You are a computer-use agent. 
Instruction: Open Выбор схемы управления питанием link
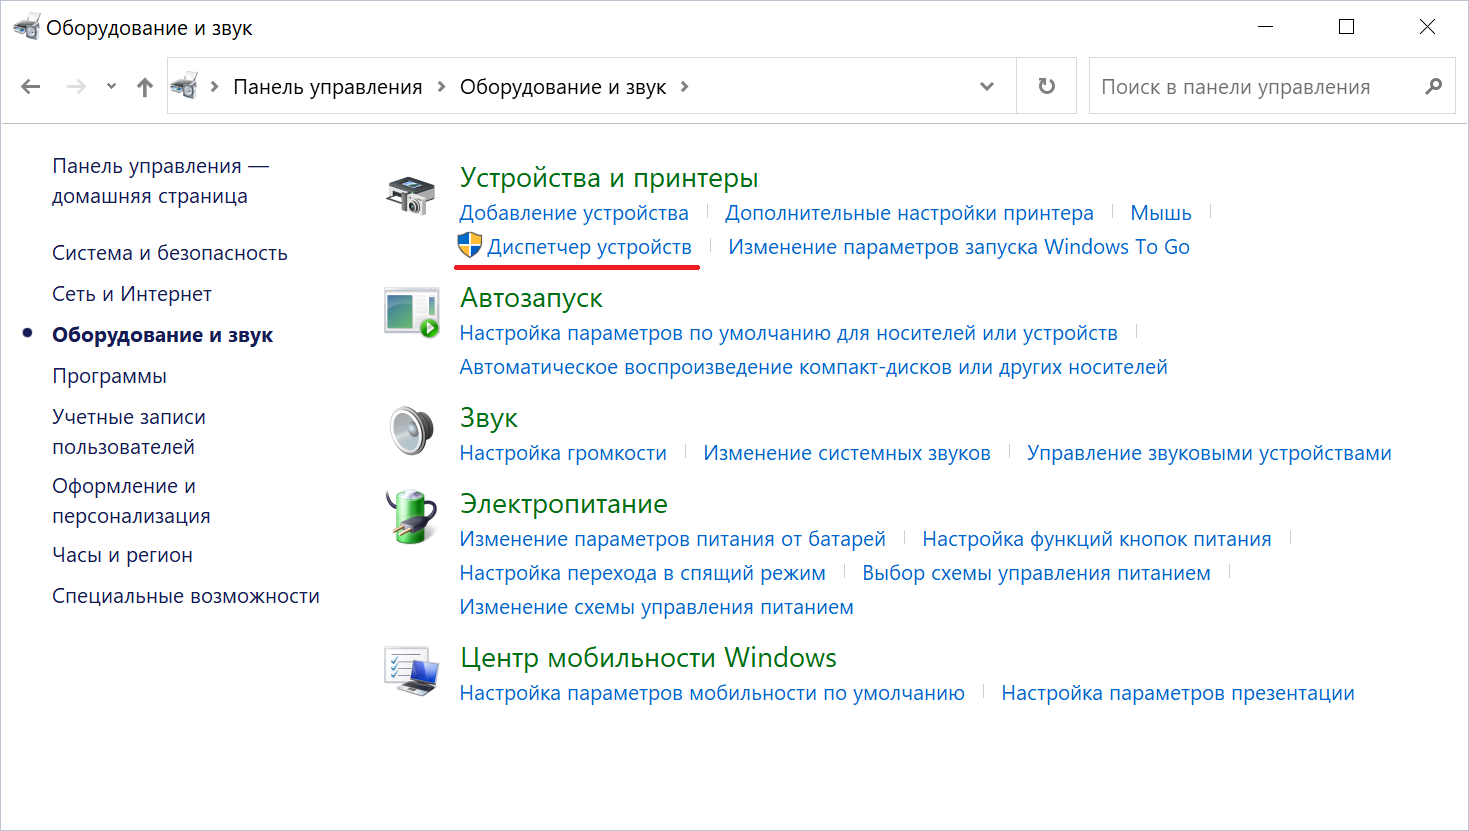pos(1036,573)
